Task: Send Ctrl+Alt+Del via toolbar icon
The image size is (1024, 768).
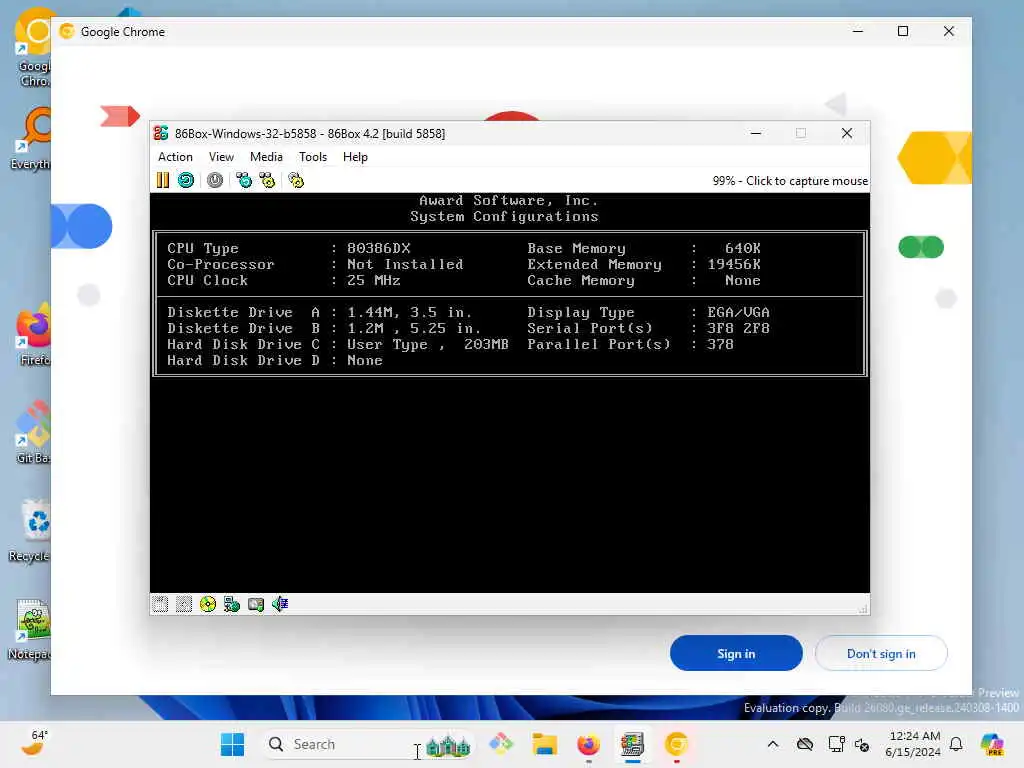Action: (x=244, y=180)
